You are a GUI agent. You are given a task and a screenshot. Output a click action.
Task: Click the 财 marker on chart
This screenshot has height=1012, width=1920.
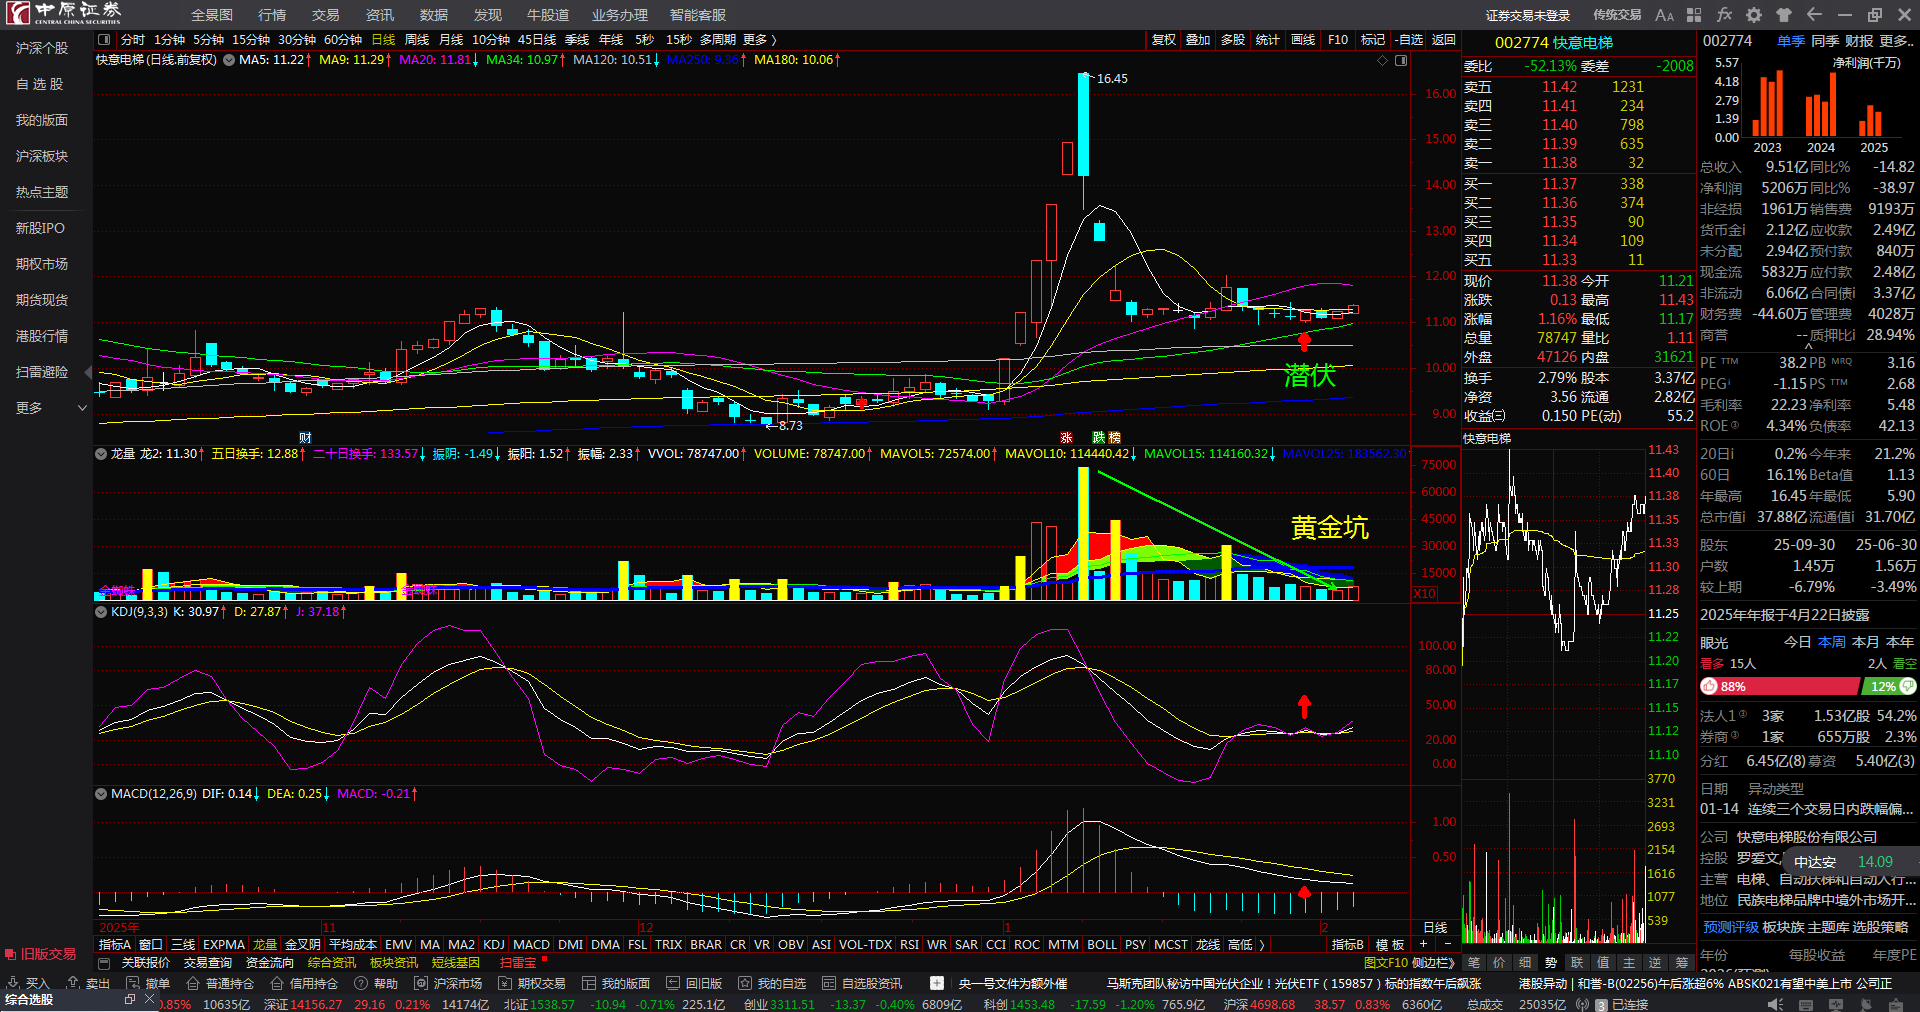coord(305,438)
